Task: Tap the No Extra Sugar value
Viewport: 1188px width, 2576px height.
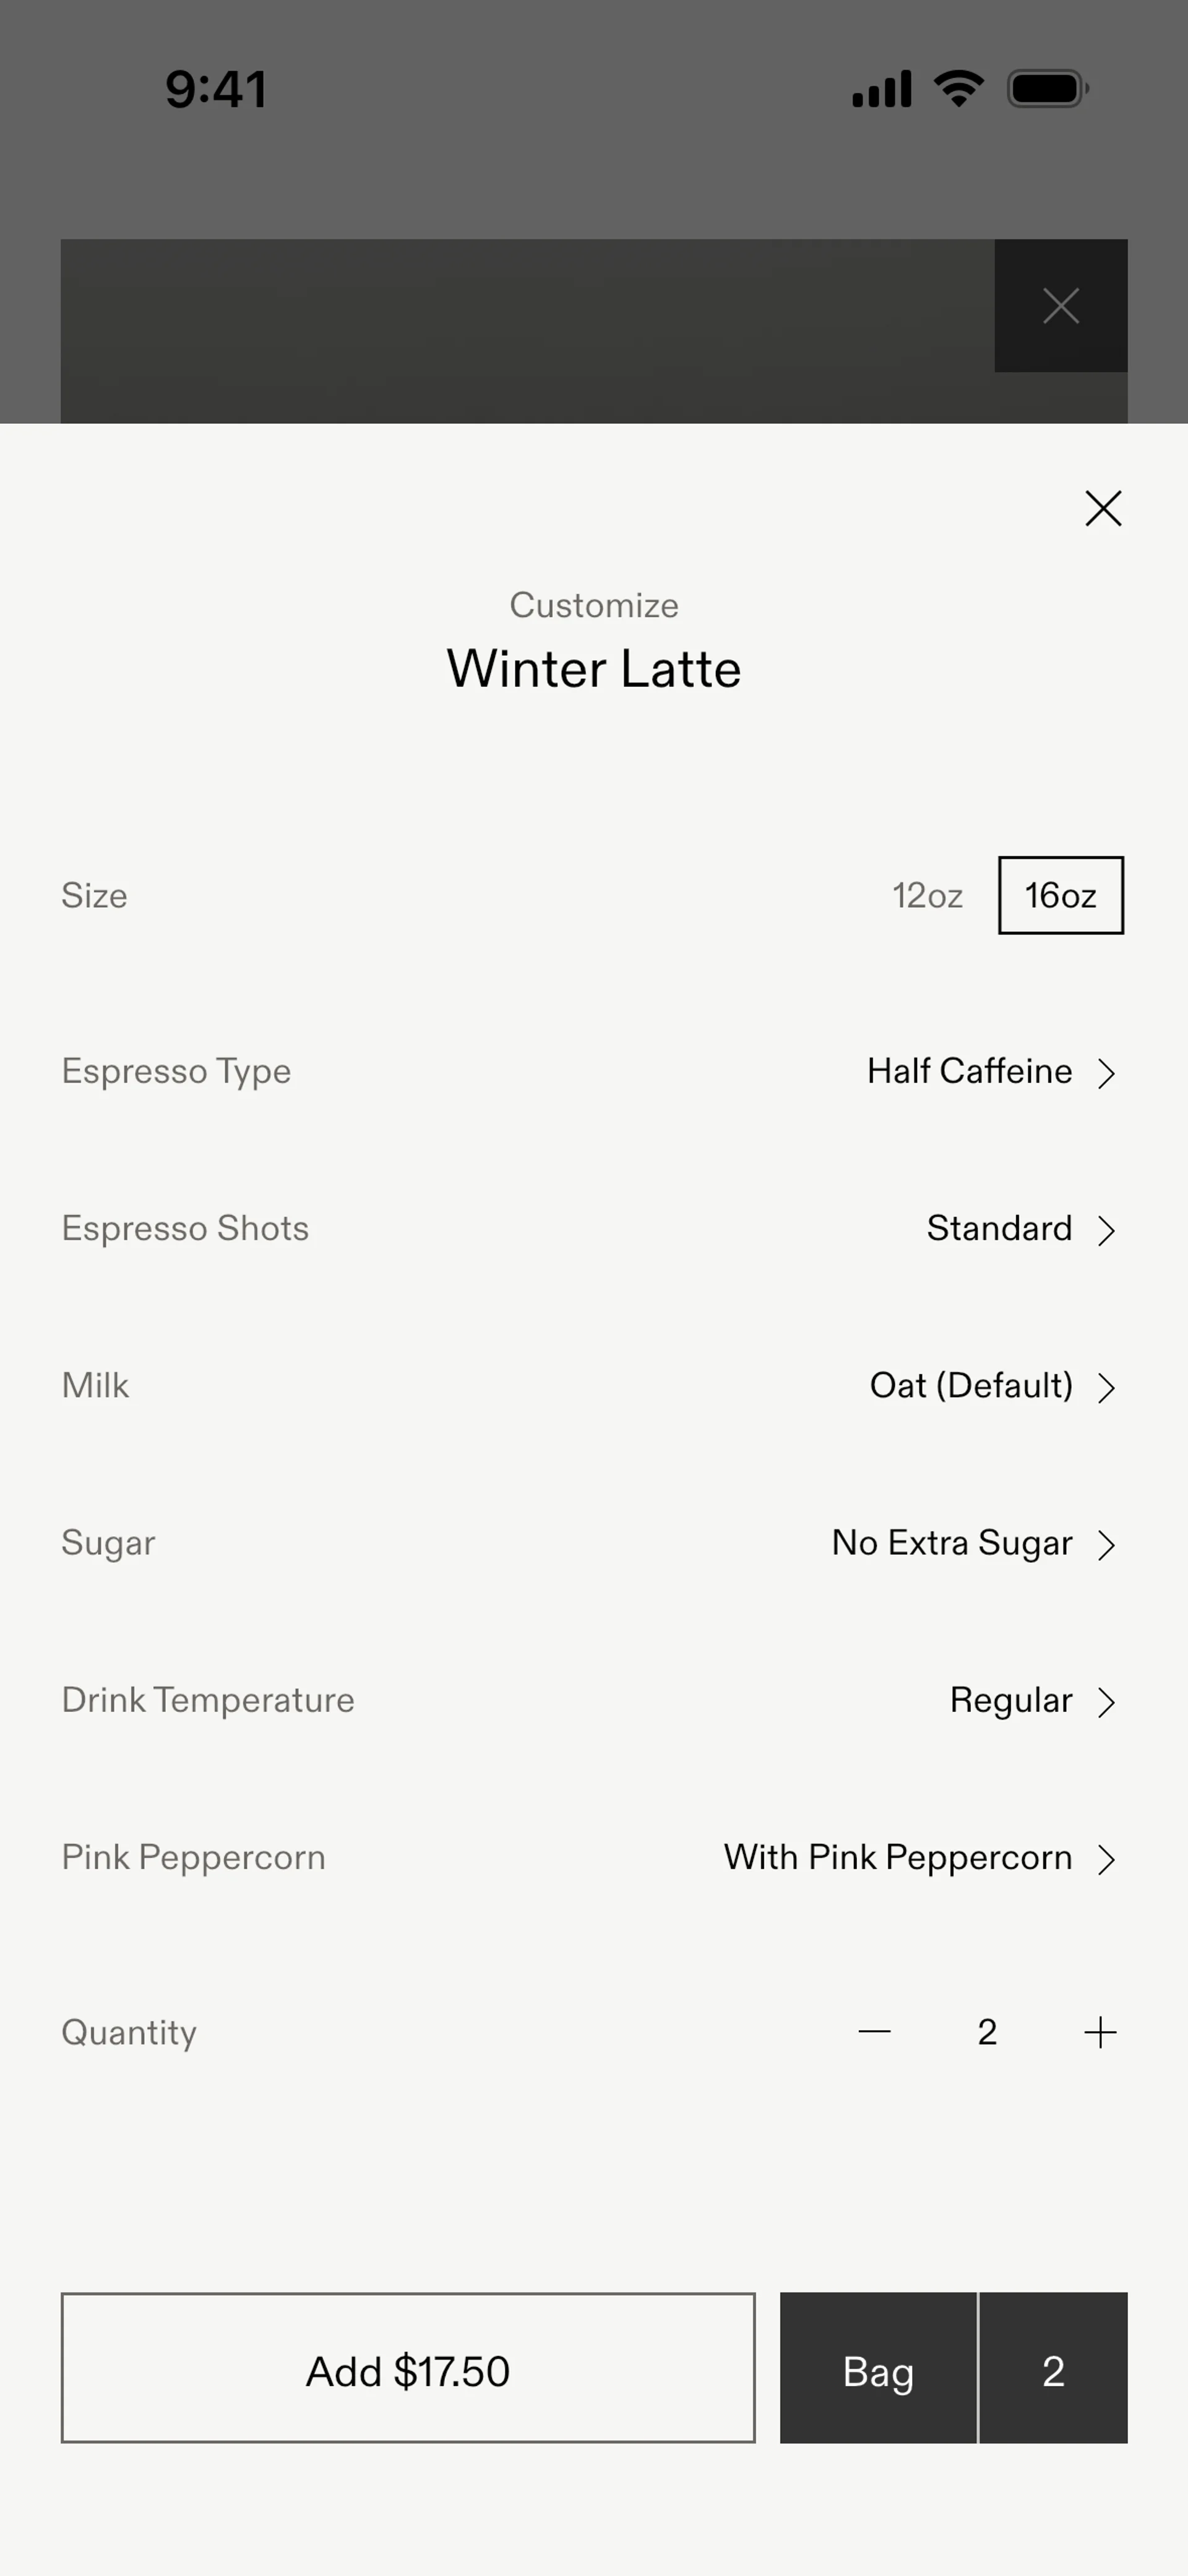Action: (x=952, y=1543)
